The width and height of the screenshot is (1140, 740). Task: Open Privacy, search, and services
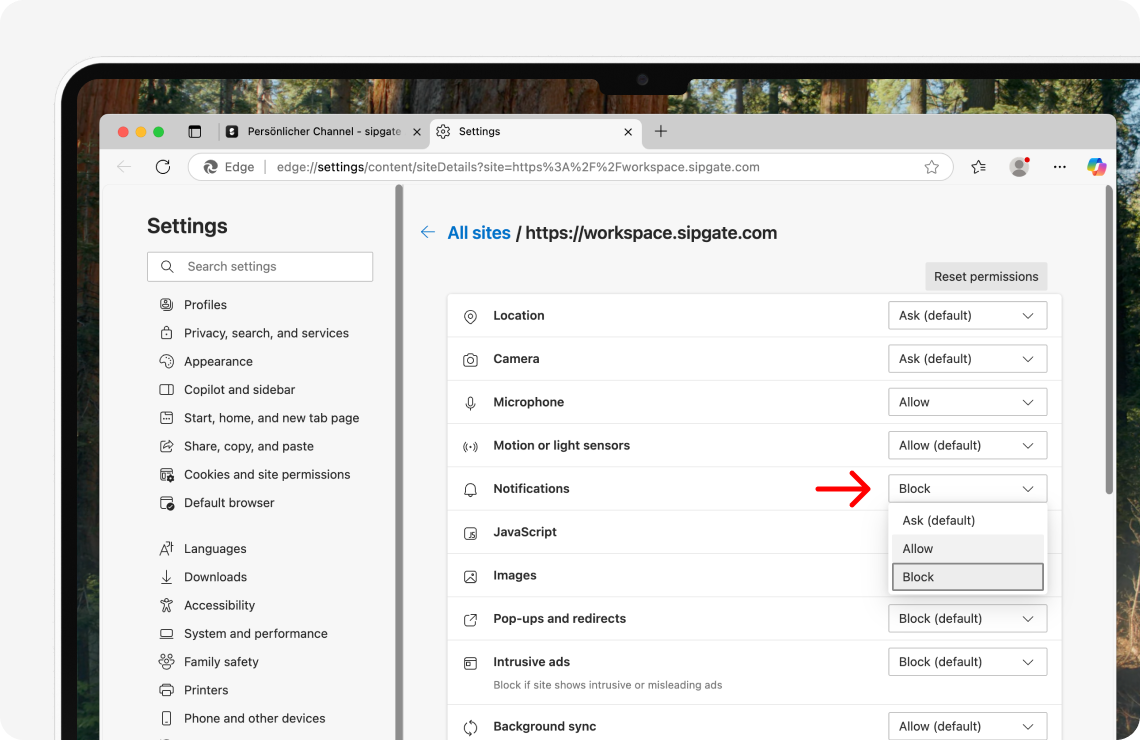click(254, 333)
